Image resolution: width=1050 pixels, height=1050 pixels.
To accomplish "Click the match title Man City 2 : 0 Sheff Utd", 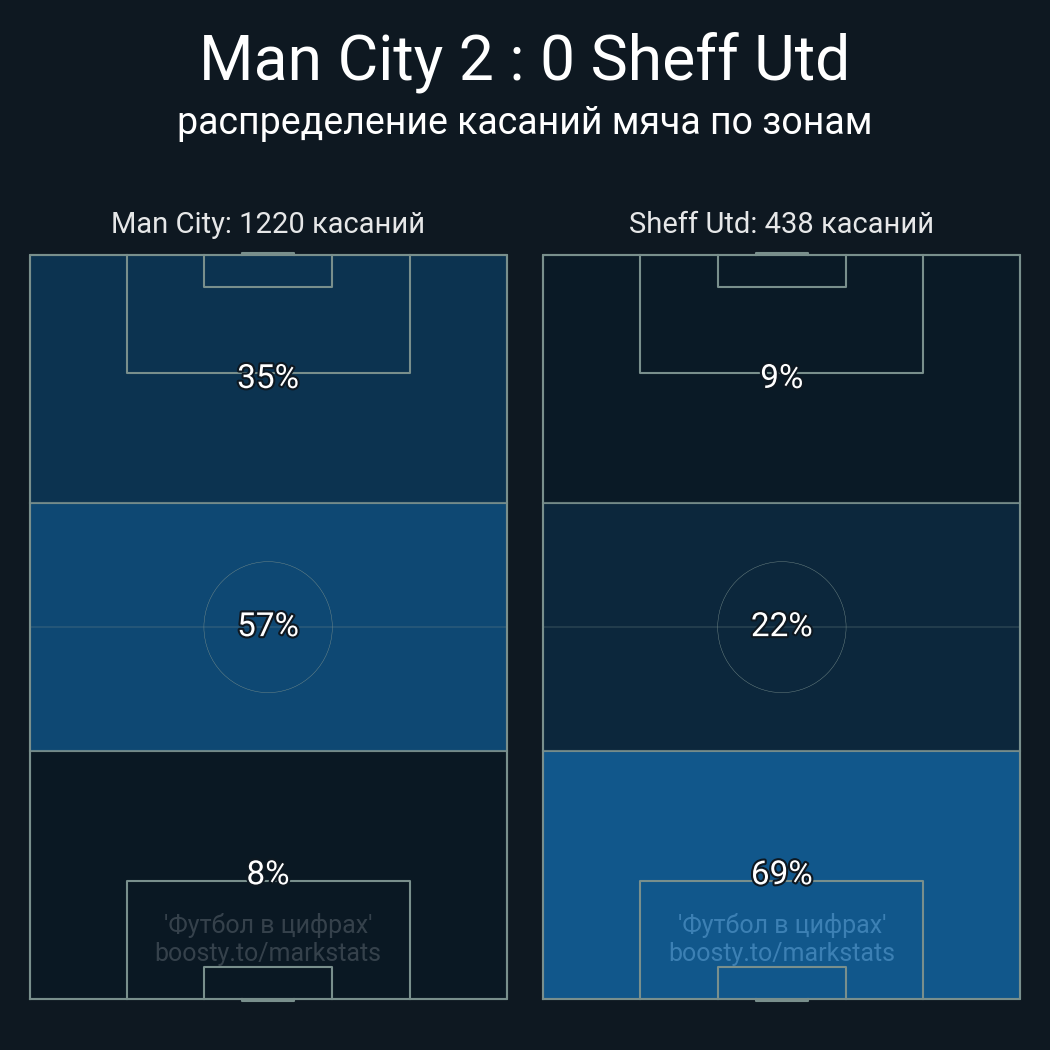I will click(x=524, y=59).
